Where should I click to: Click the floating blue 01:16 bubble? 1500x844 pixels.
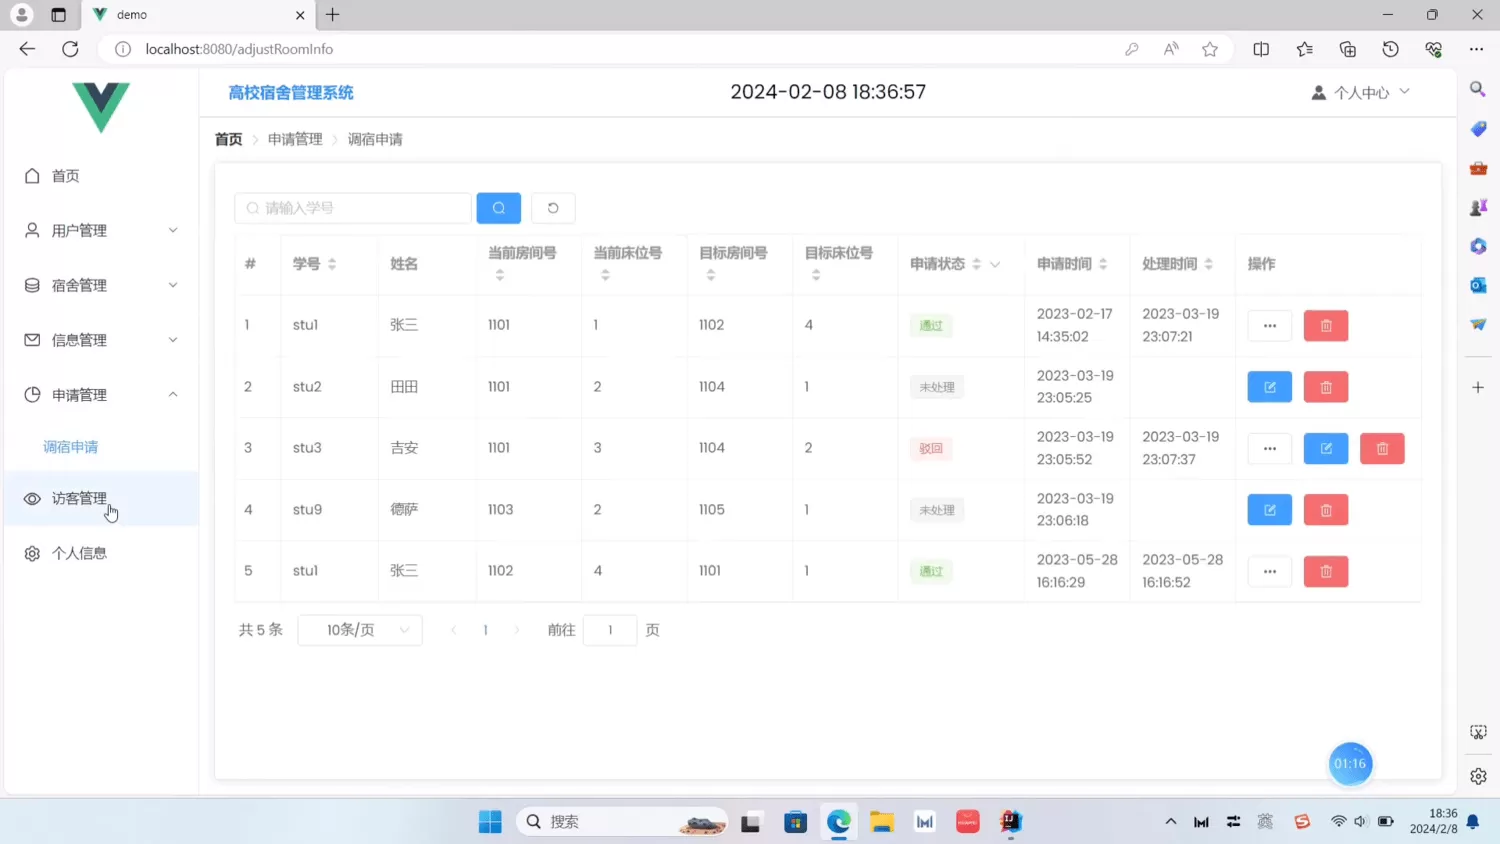(x=1350, y=763)
